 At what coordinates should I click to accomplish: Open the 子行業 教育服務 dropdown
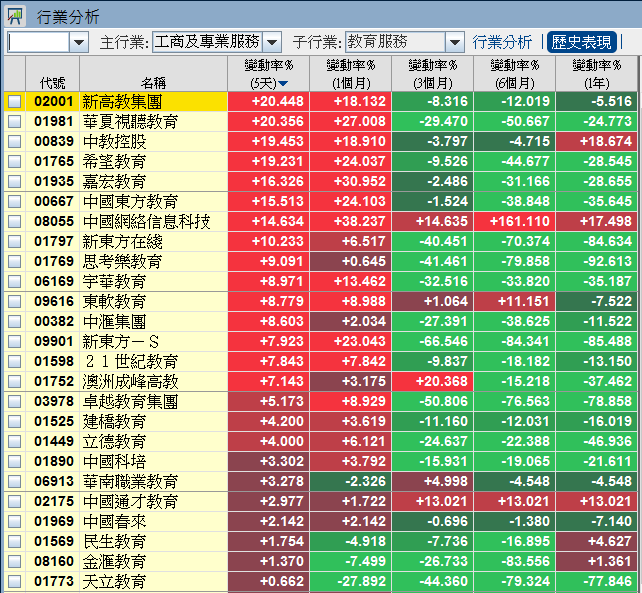455,42
